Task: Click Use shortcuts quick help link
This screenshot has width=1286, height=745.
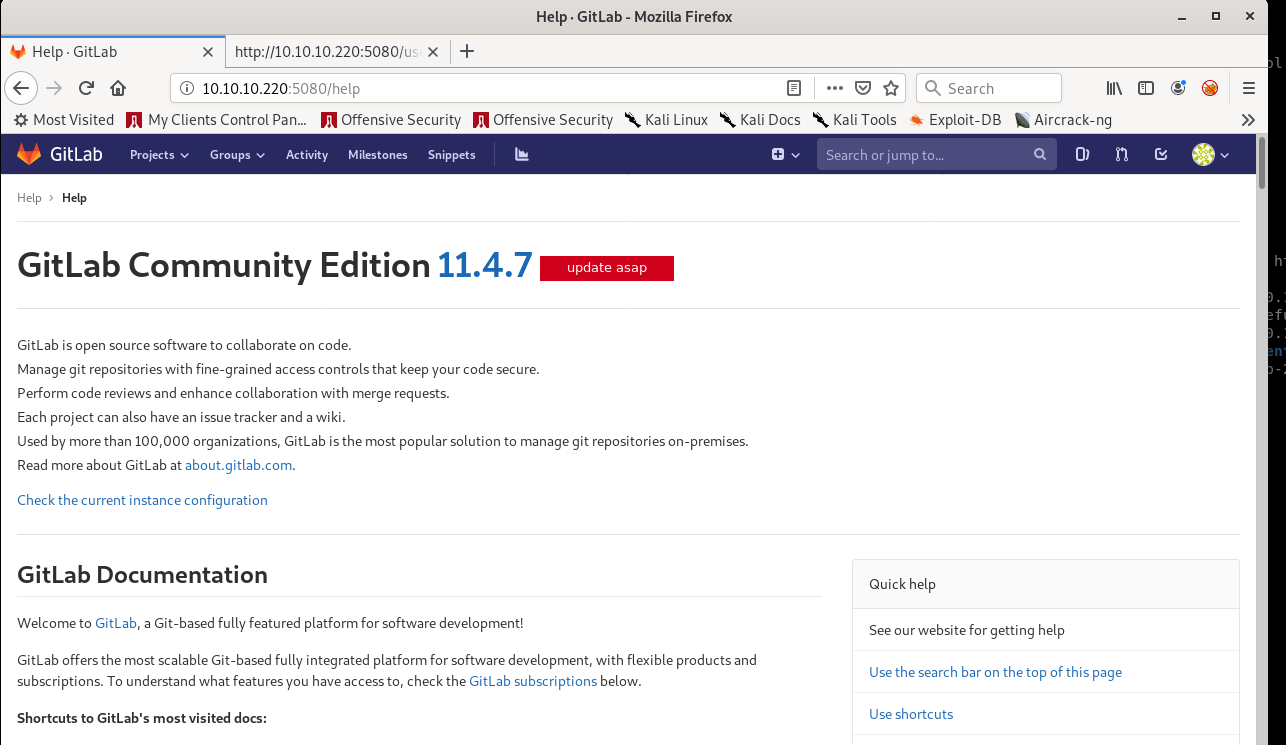Action: (911, 714)
